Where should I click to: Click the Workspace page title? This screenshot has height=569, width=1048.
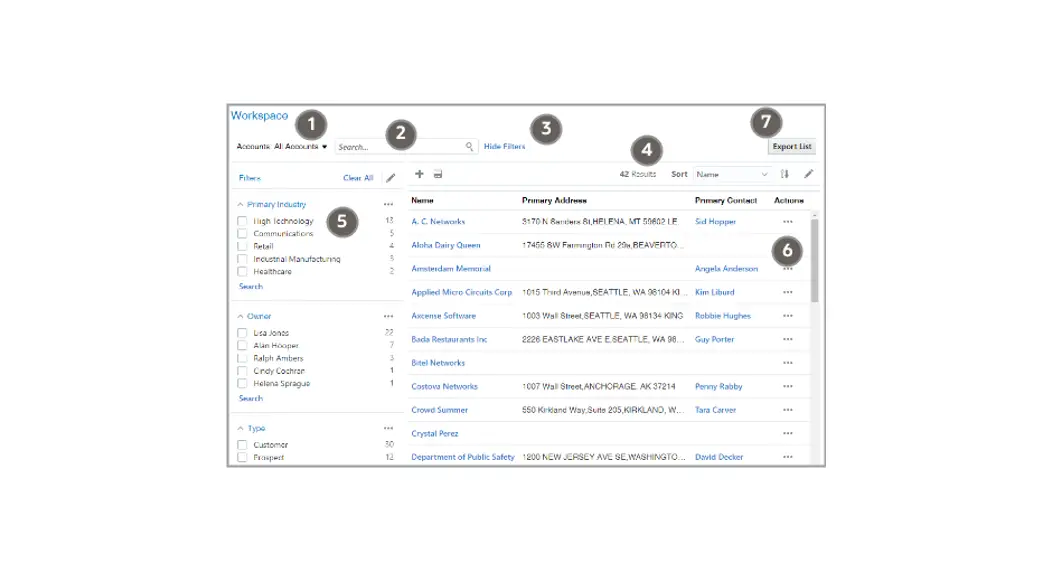[x=259, y=116]
